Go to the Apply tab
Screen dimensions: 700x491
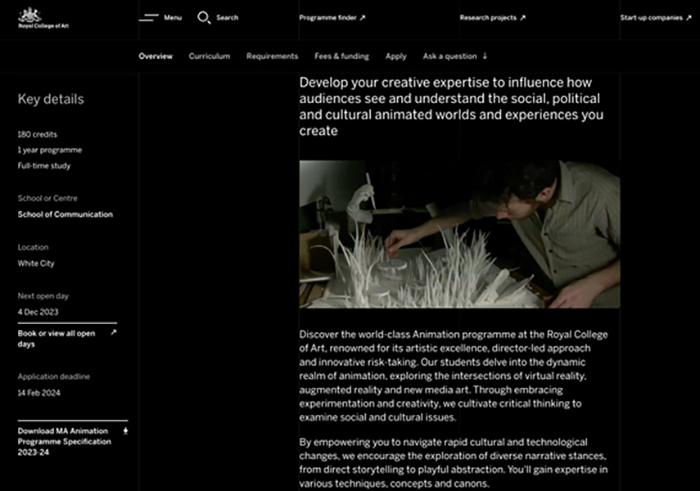point(396,56)
